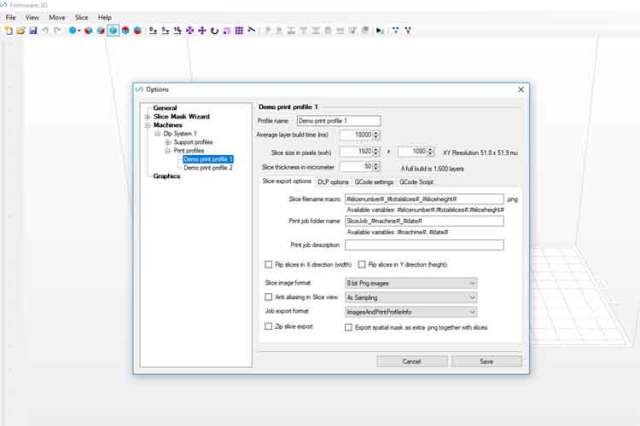Screen dimensions: 640x426
Task: Open the Job export format dropdown
Action: pyautogui.click(x=410, y=312)
